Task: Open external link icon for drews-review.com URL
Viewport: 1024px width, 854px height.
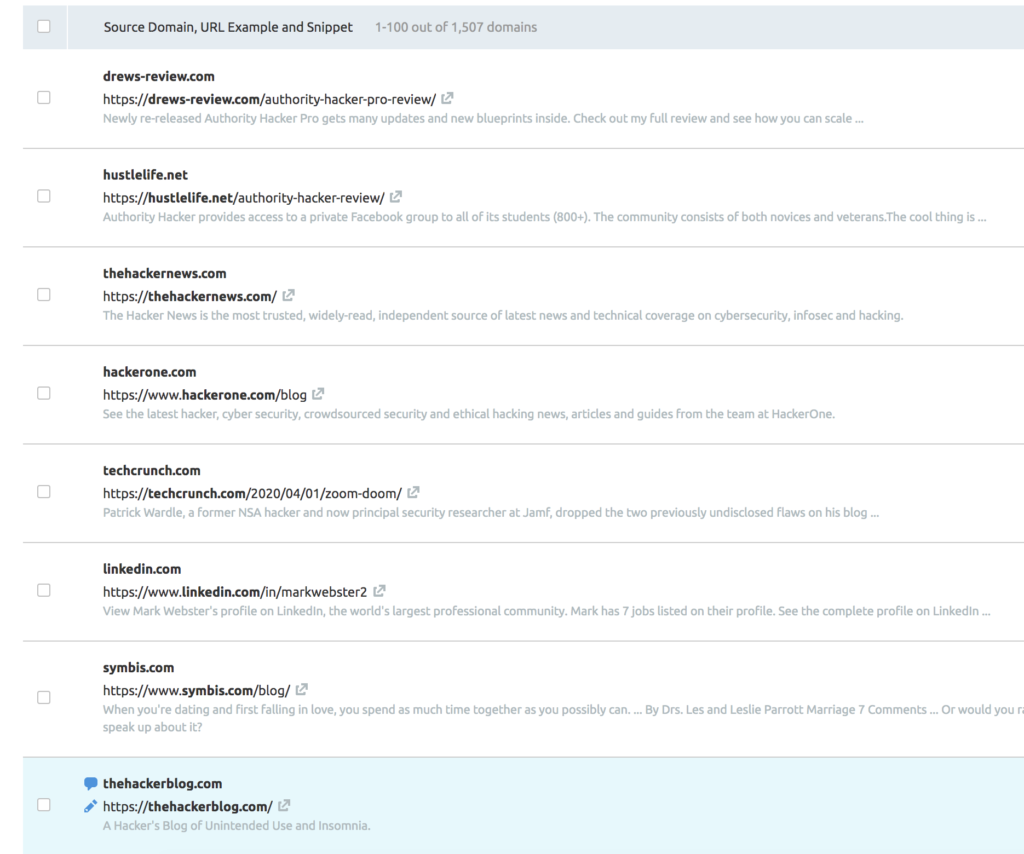Action: click(x=447, y=99)
